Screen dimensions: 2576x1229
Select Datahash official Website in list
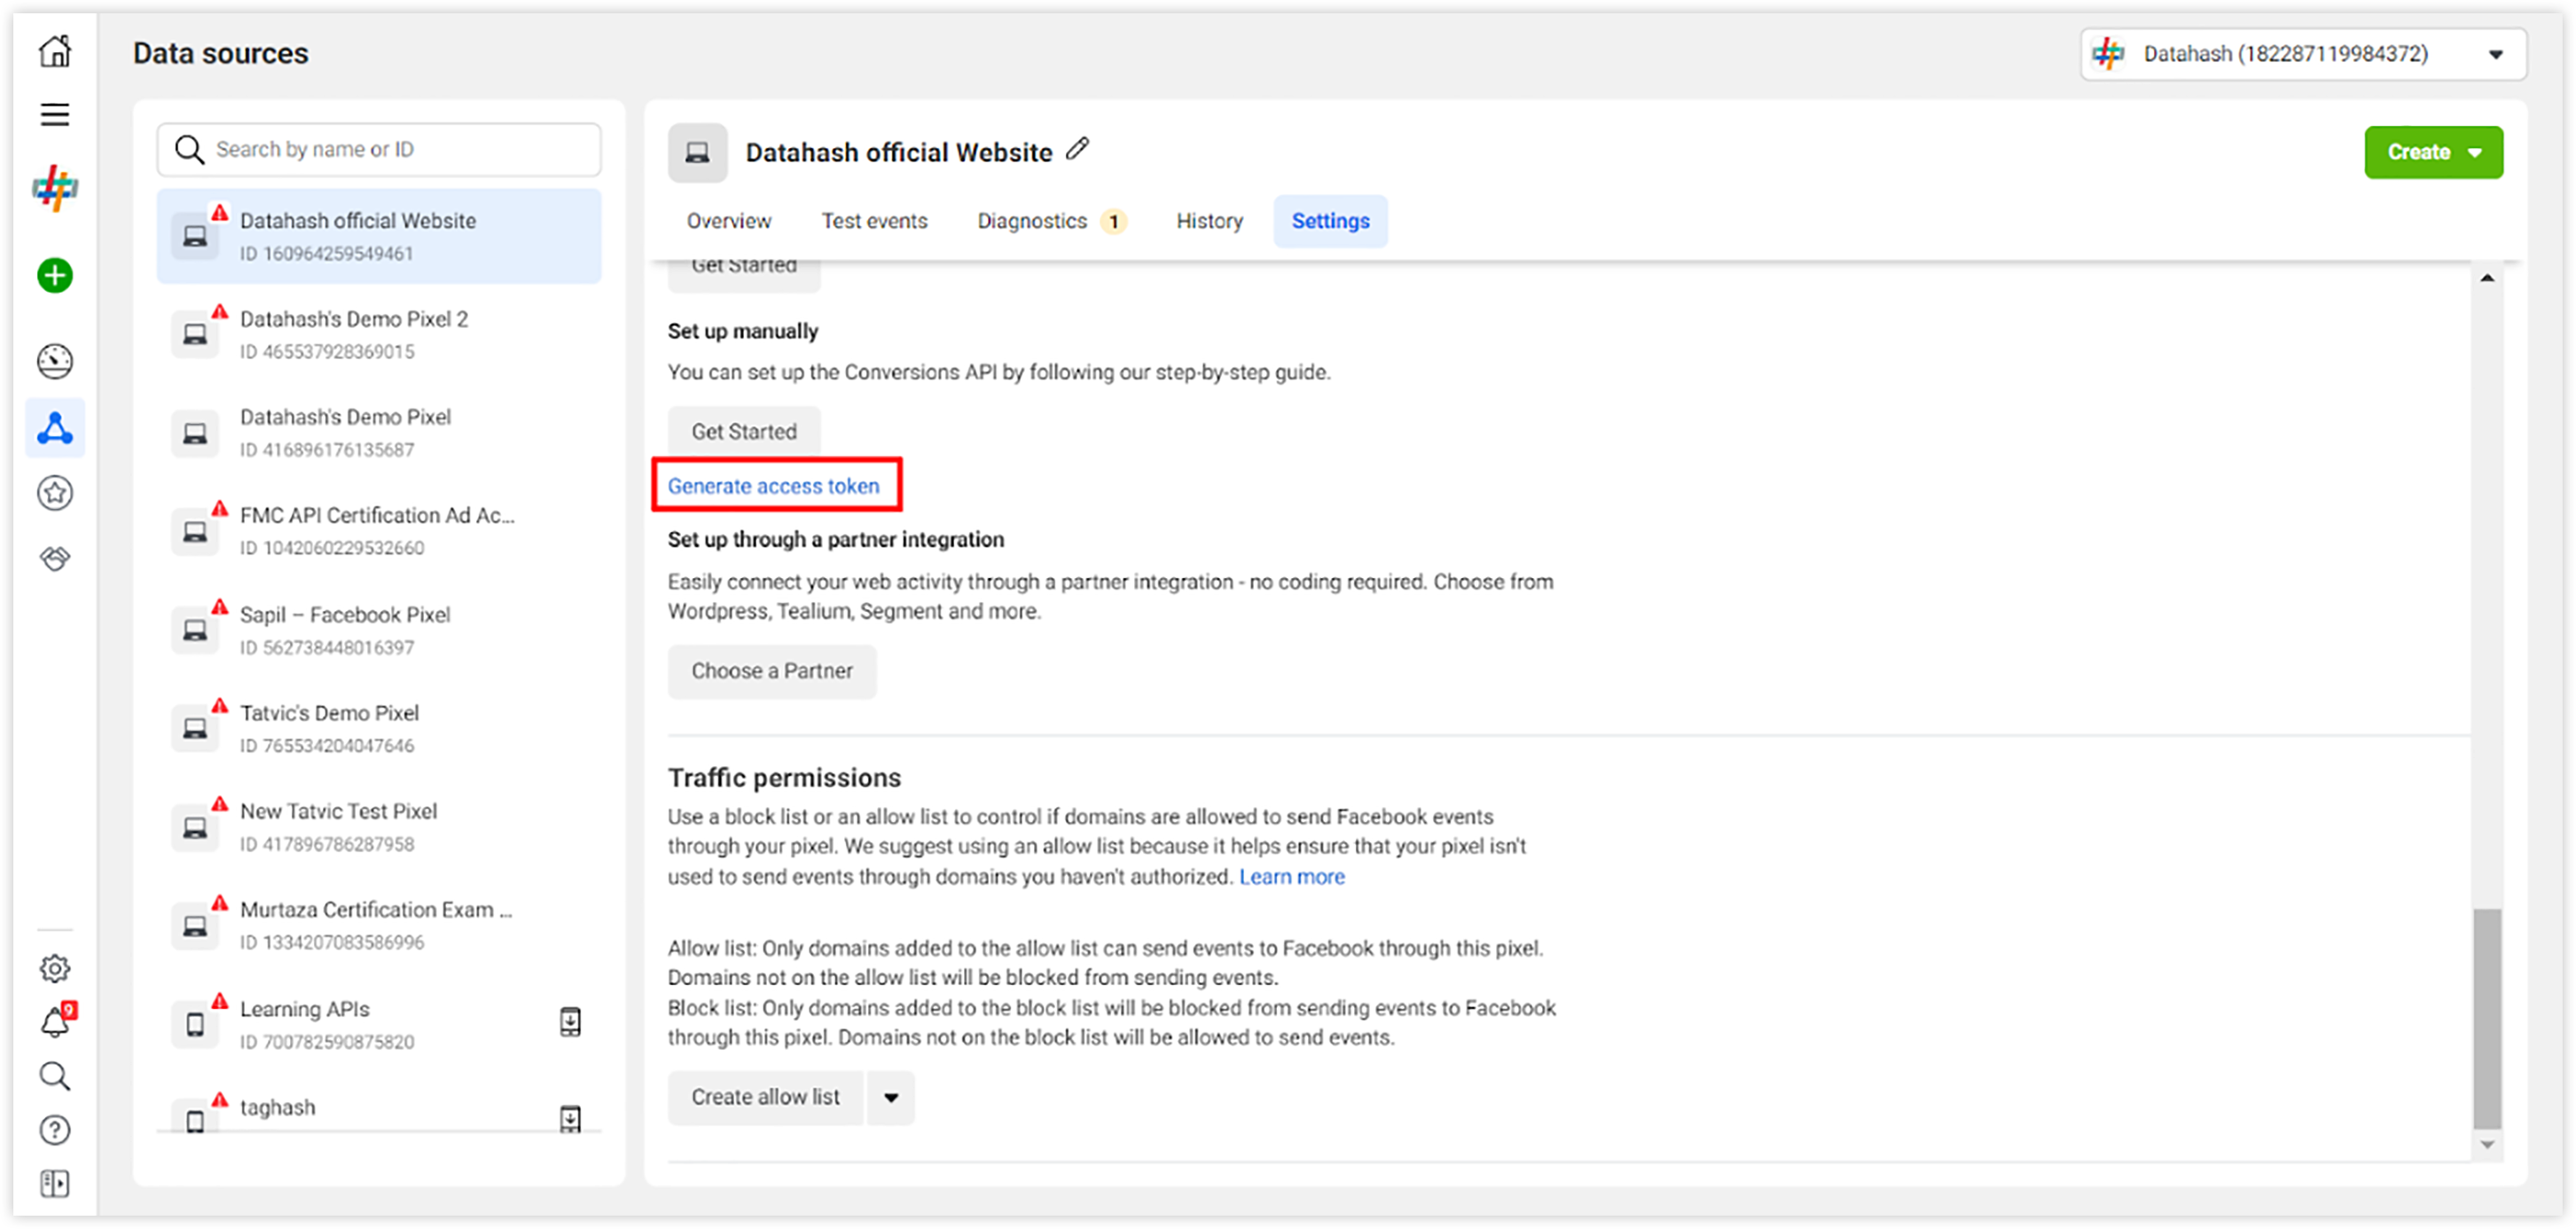tap(379, 236)
